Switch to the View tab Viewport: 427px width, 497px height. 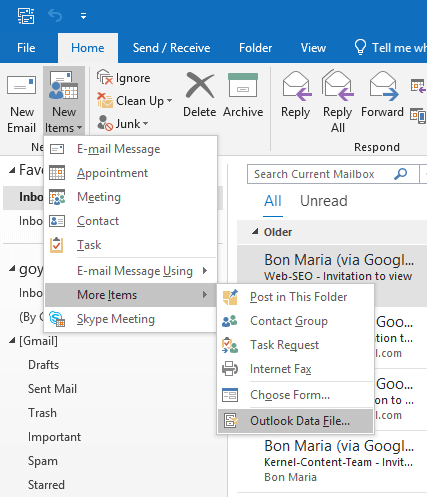[313, 48]
